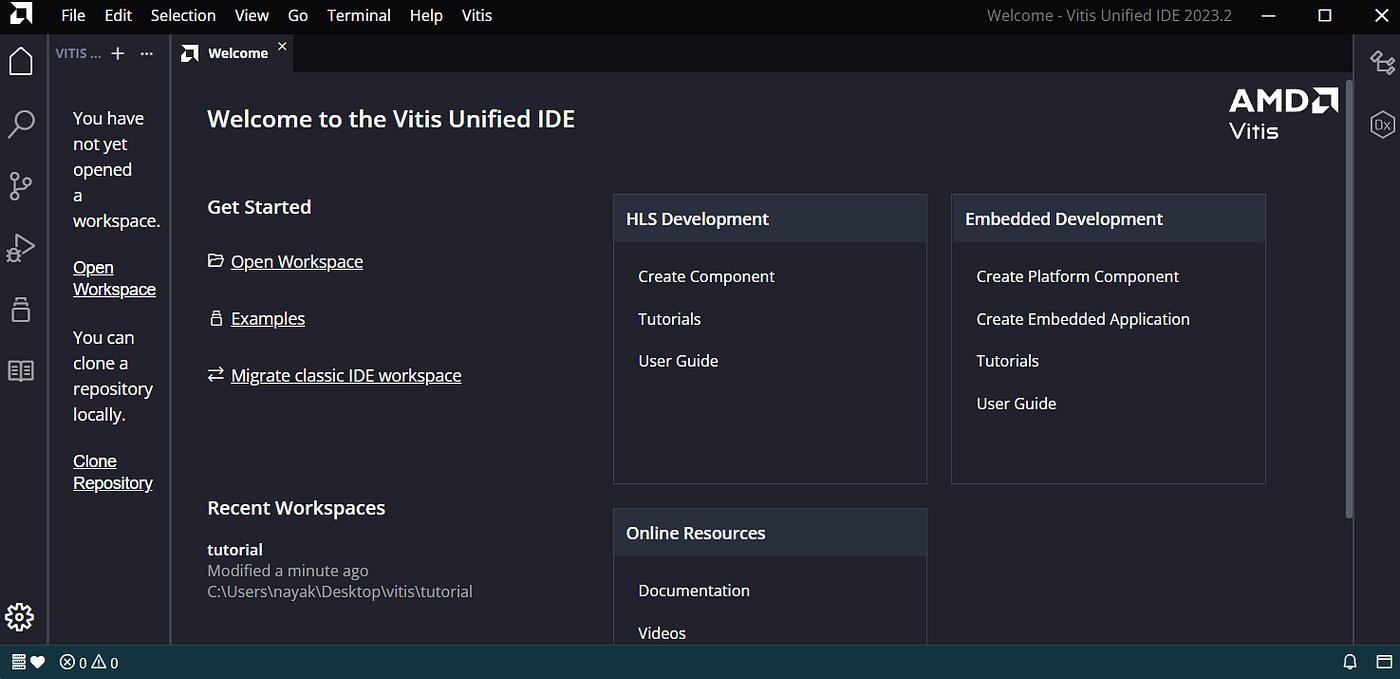The image size is (1400, 679).
Task: Click Clone Repository link in side panel
Action: pos(113,472)
